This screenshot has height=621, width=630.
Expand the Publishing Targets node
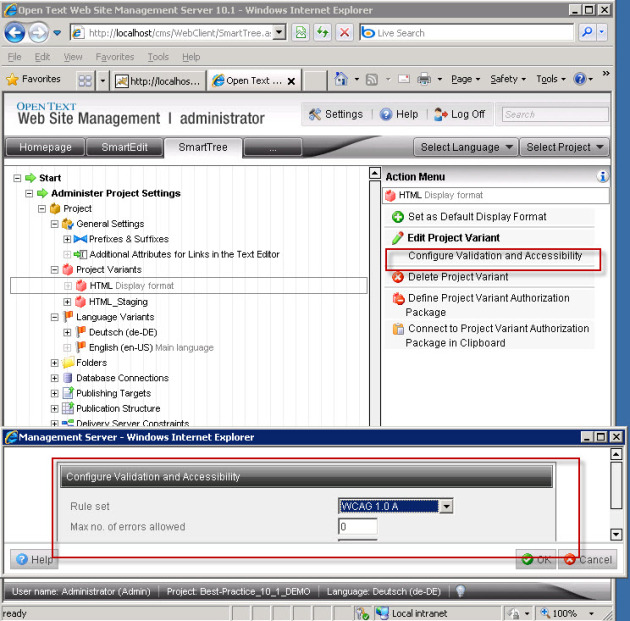coord(55,393)
